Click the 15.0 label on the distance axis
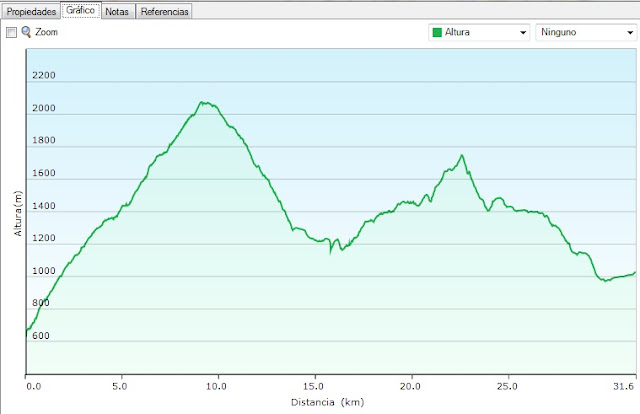This screenshot has height=414, width=640. tap(315, 385)
